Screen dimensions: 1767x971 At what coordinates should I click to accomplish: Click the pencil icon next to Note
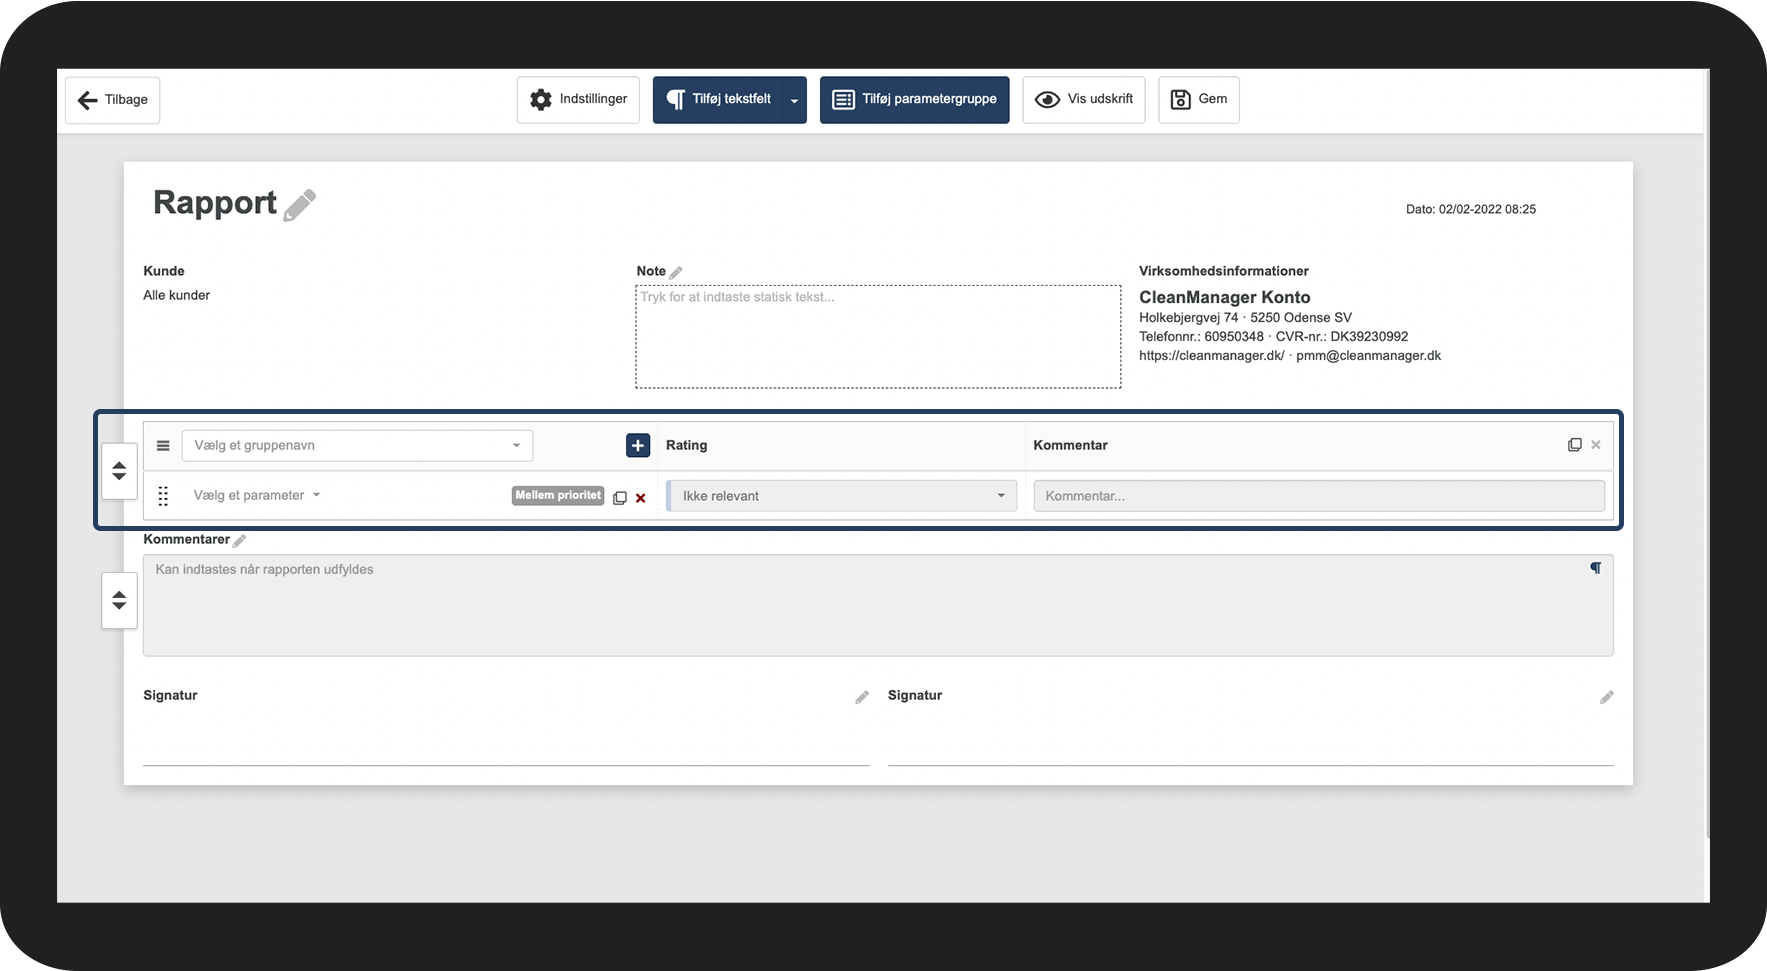point(676,272)
